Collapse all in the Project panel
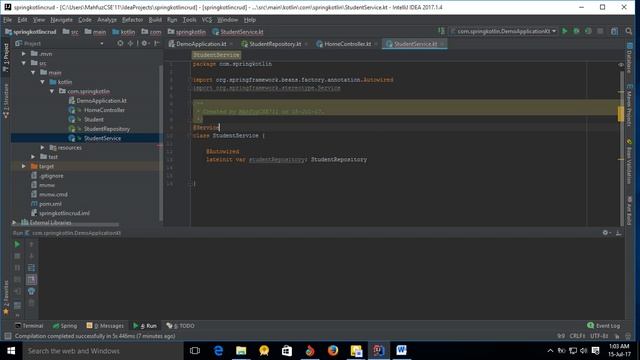 [x=130, y=43]
